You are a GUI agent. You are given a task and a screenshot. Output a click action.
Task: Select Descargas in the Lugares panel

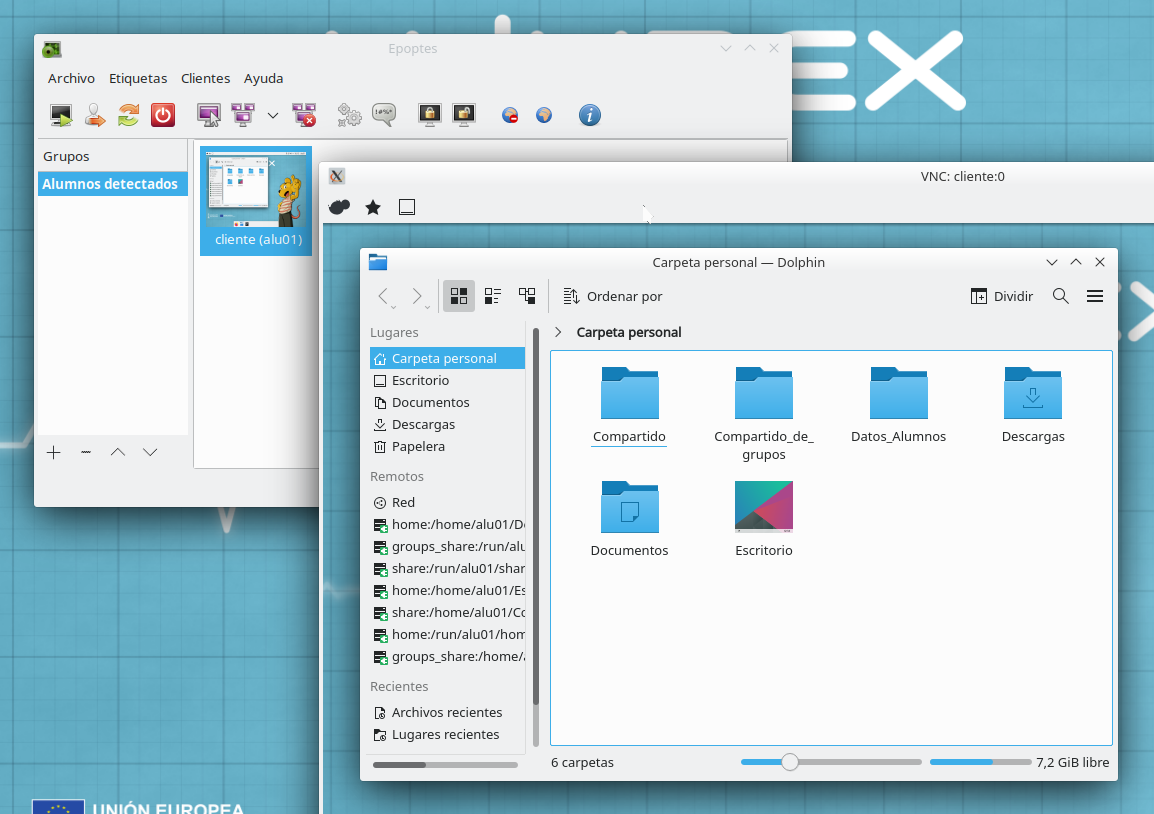pyautogui.click(x=423, y=424)
